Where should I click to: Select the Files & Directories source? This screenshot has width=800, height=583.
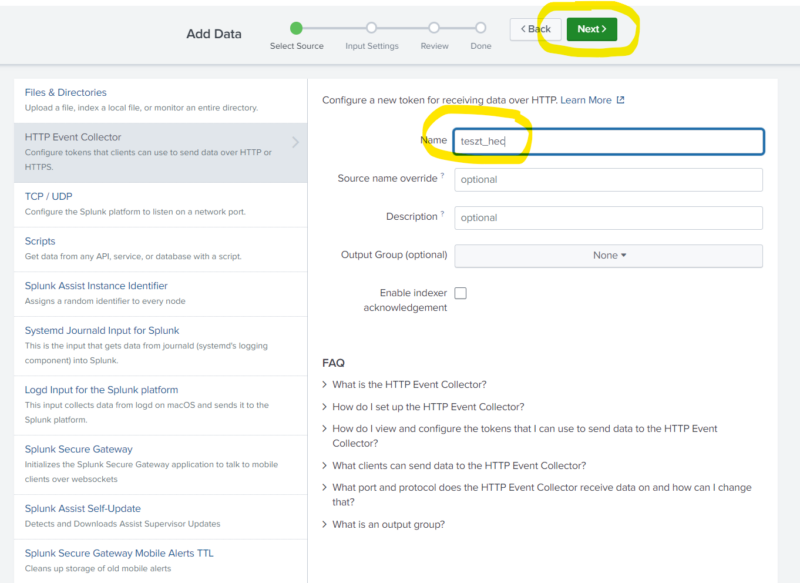click(161, 100)
